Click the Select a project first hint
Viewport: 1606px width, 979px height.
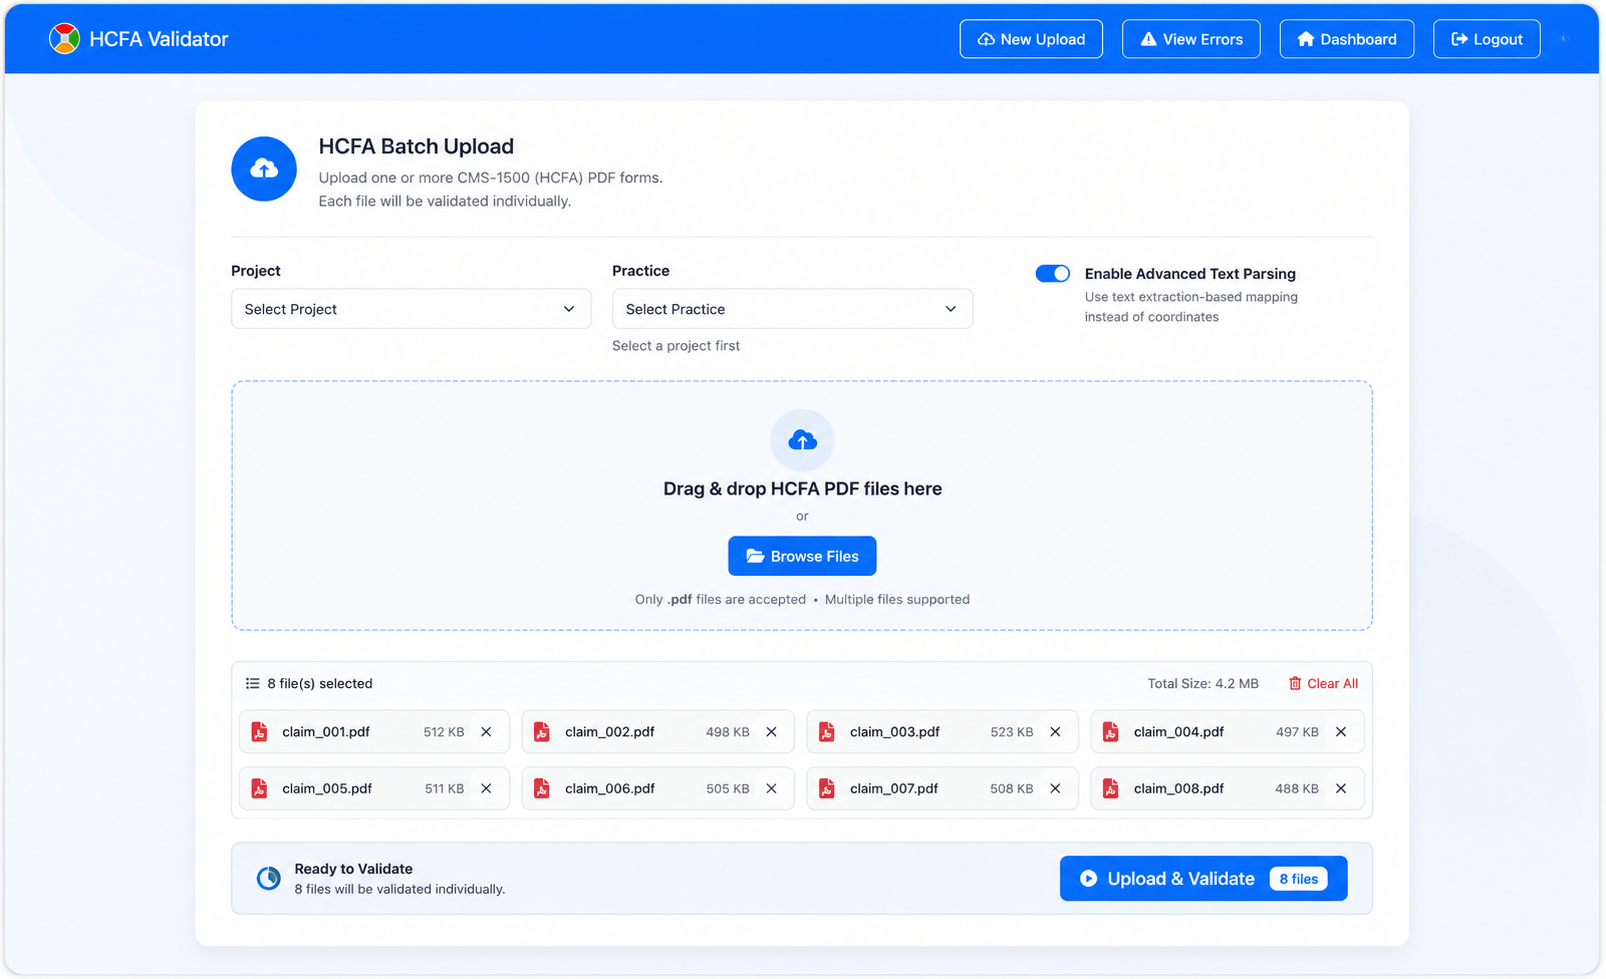coord(676,346)
